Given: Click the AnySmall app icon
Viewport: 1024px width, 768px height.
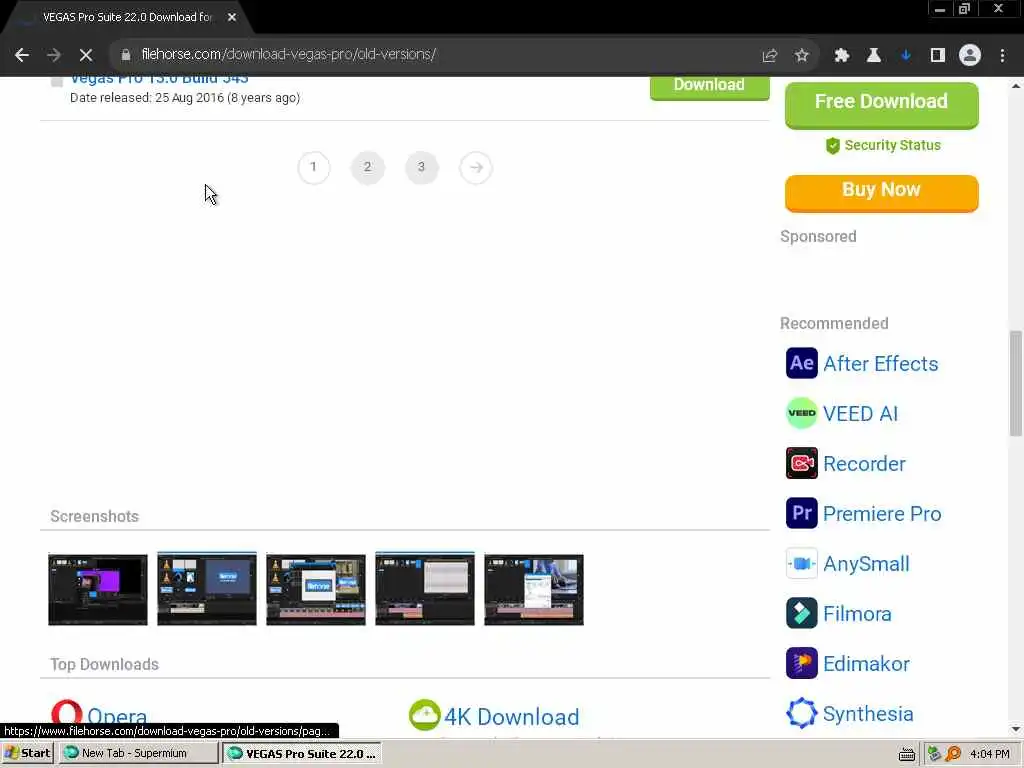Looking at the screenshot, I should point(801,564).
